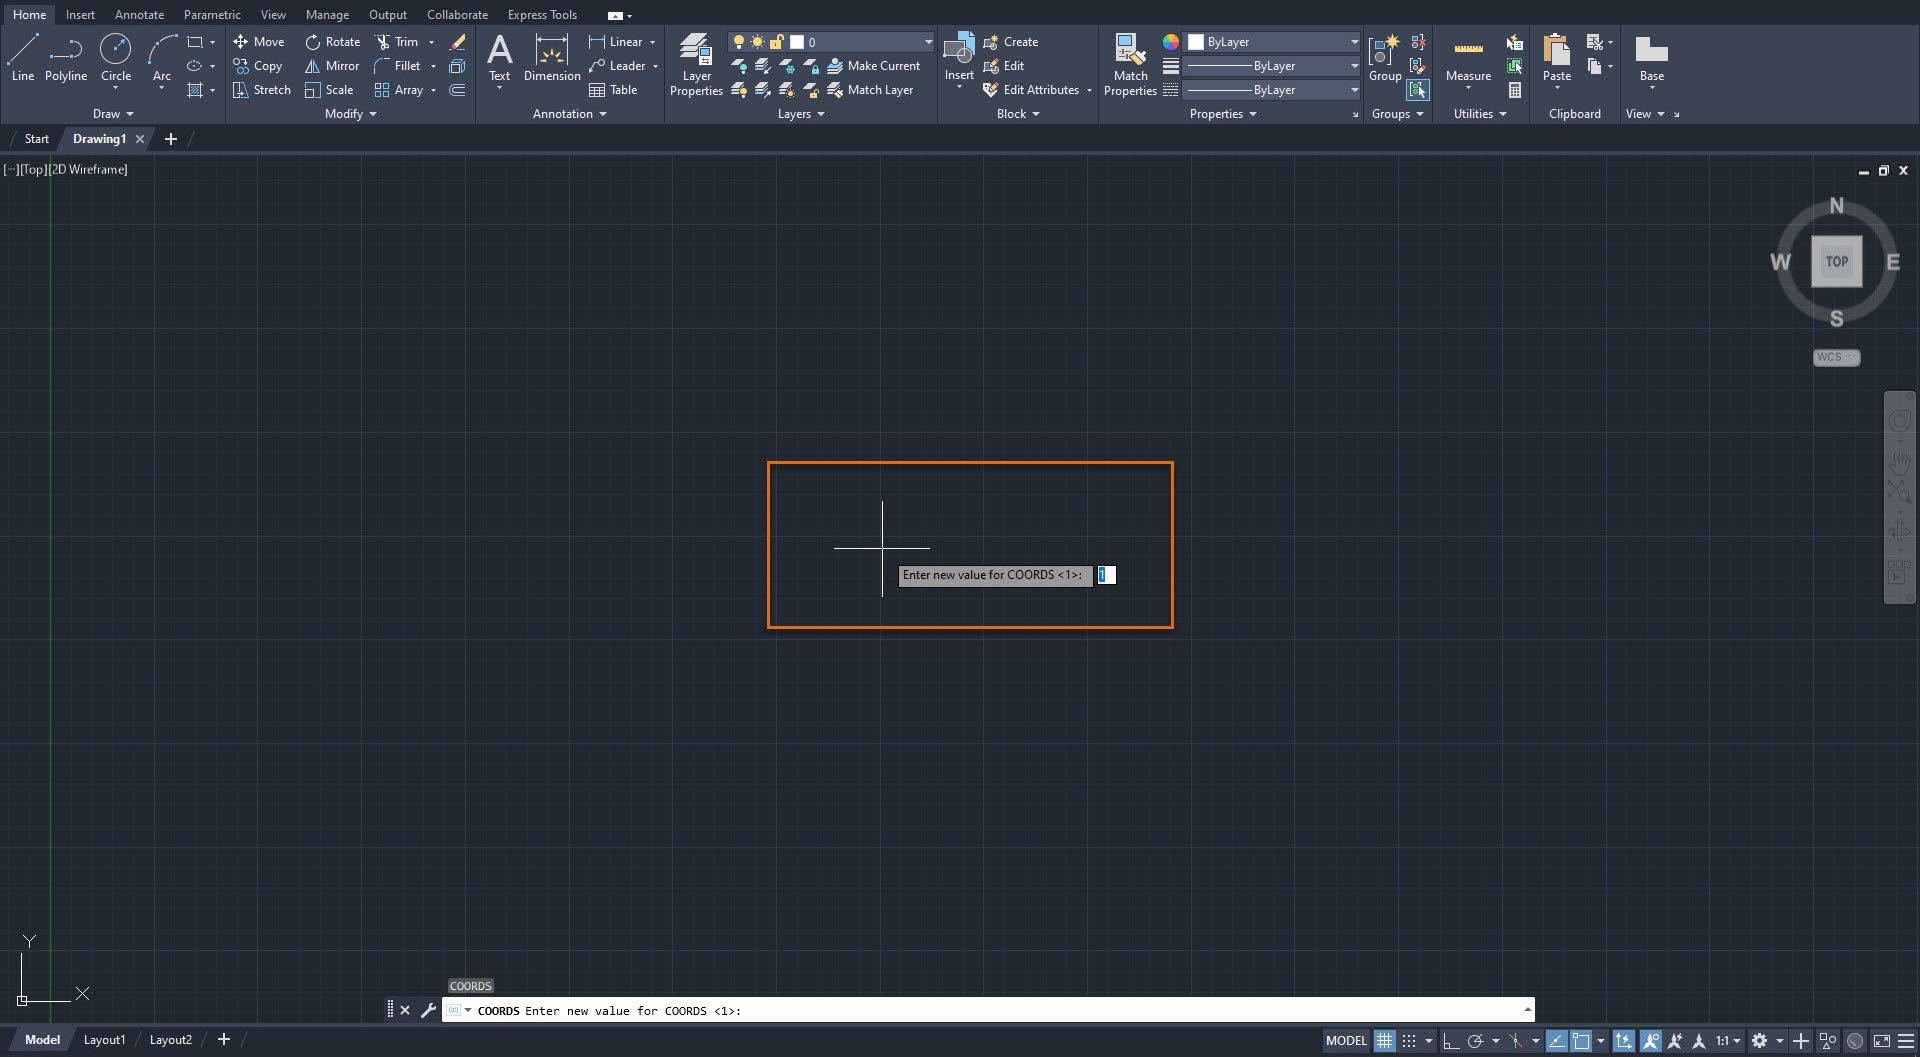Image resolution: width=1920 pixels, height=1057 pixels.
Task: Select the Trim tool
Action: (x=397, y=42)
